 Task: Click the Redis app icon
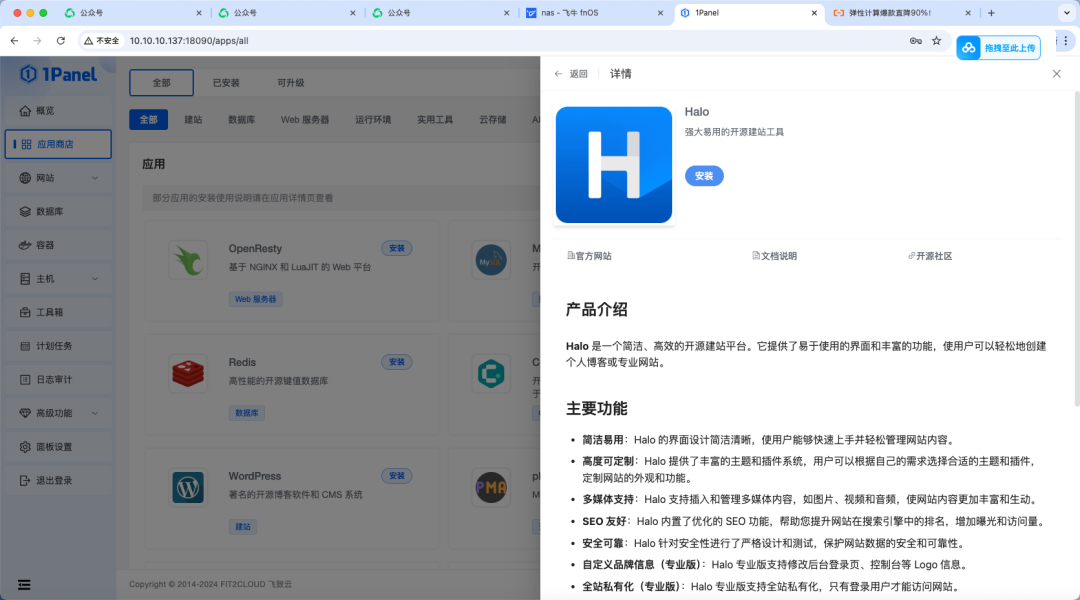pos(188,373)
